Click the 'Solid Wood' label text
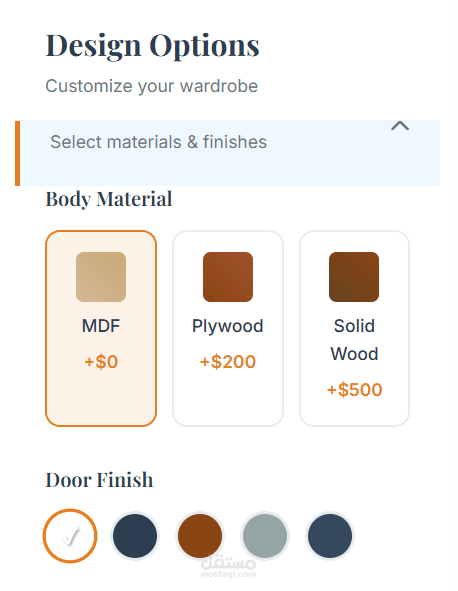Screen dimensions: 458x591 tap(354, 340)
